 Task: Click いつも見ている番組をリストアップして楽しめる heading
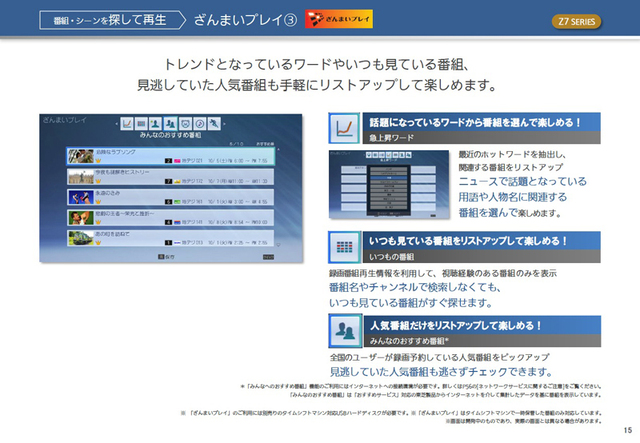[468, 241]
